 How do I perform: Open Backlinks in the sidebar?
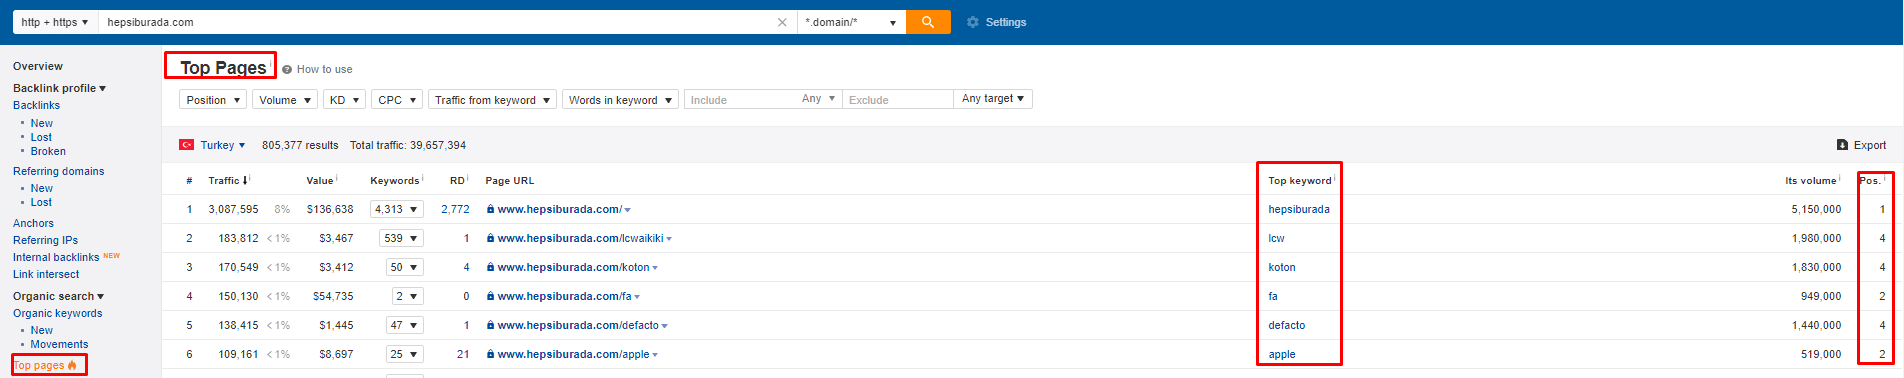coord(36,105)
